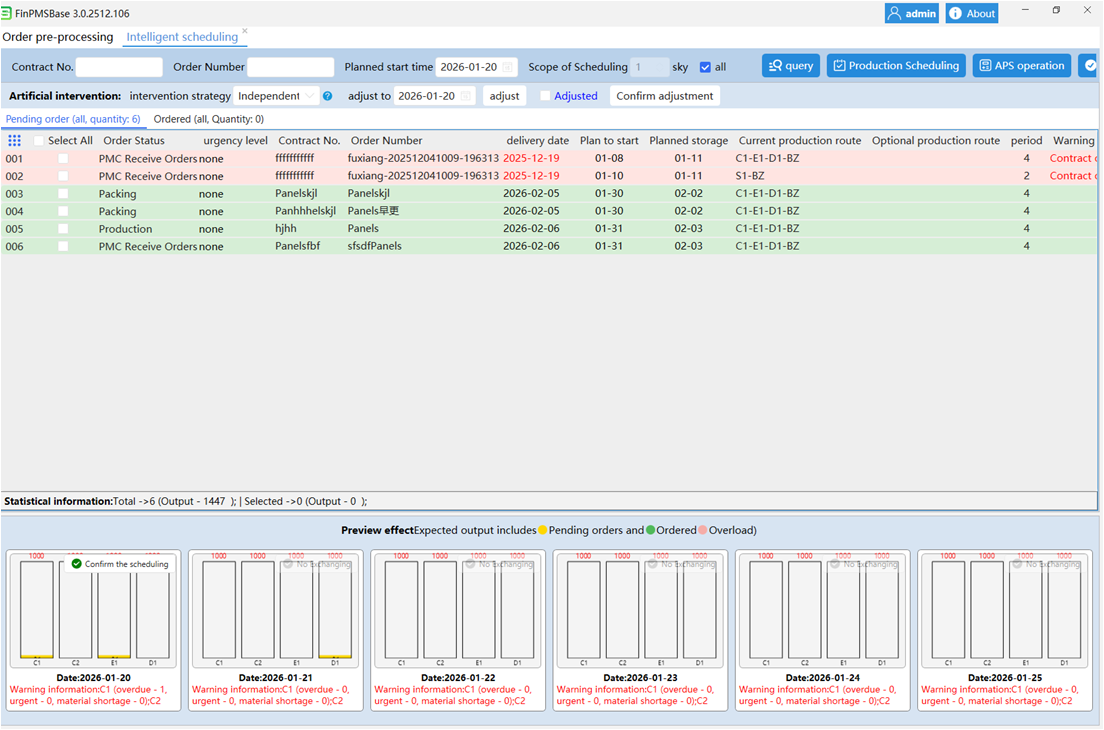Screen dimensions: 1104x730
Task: Open the Ordered (all, Quantity: 0) tab
Action: pos(208,119)
